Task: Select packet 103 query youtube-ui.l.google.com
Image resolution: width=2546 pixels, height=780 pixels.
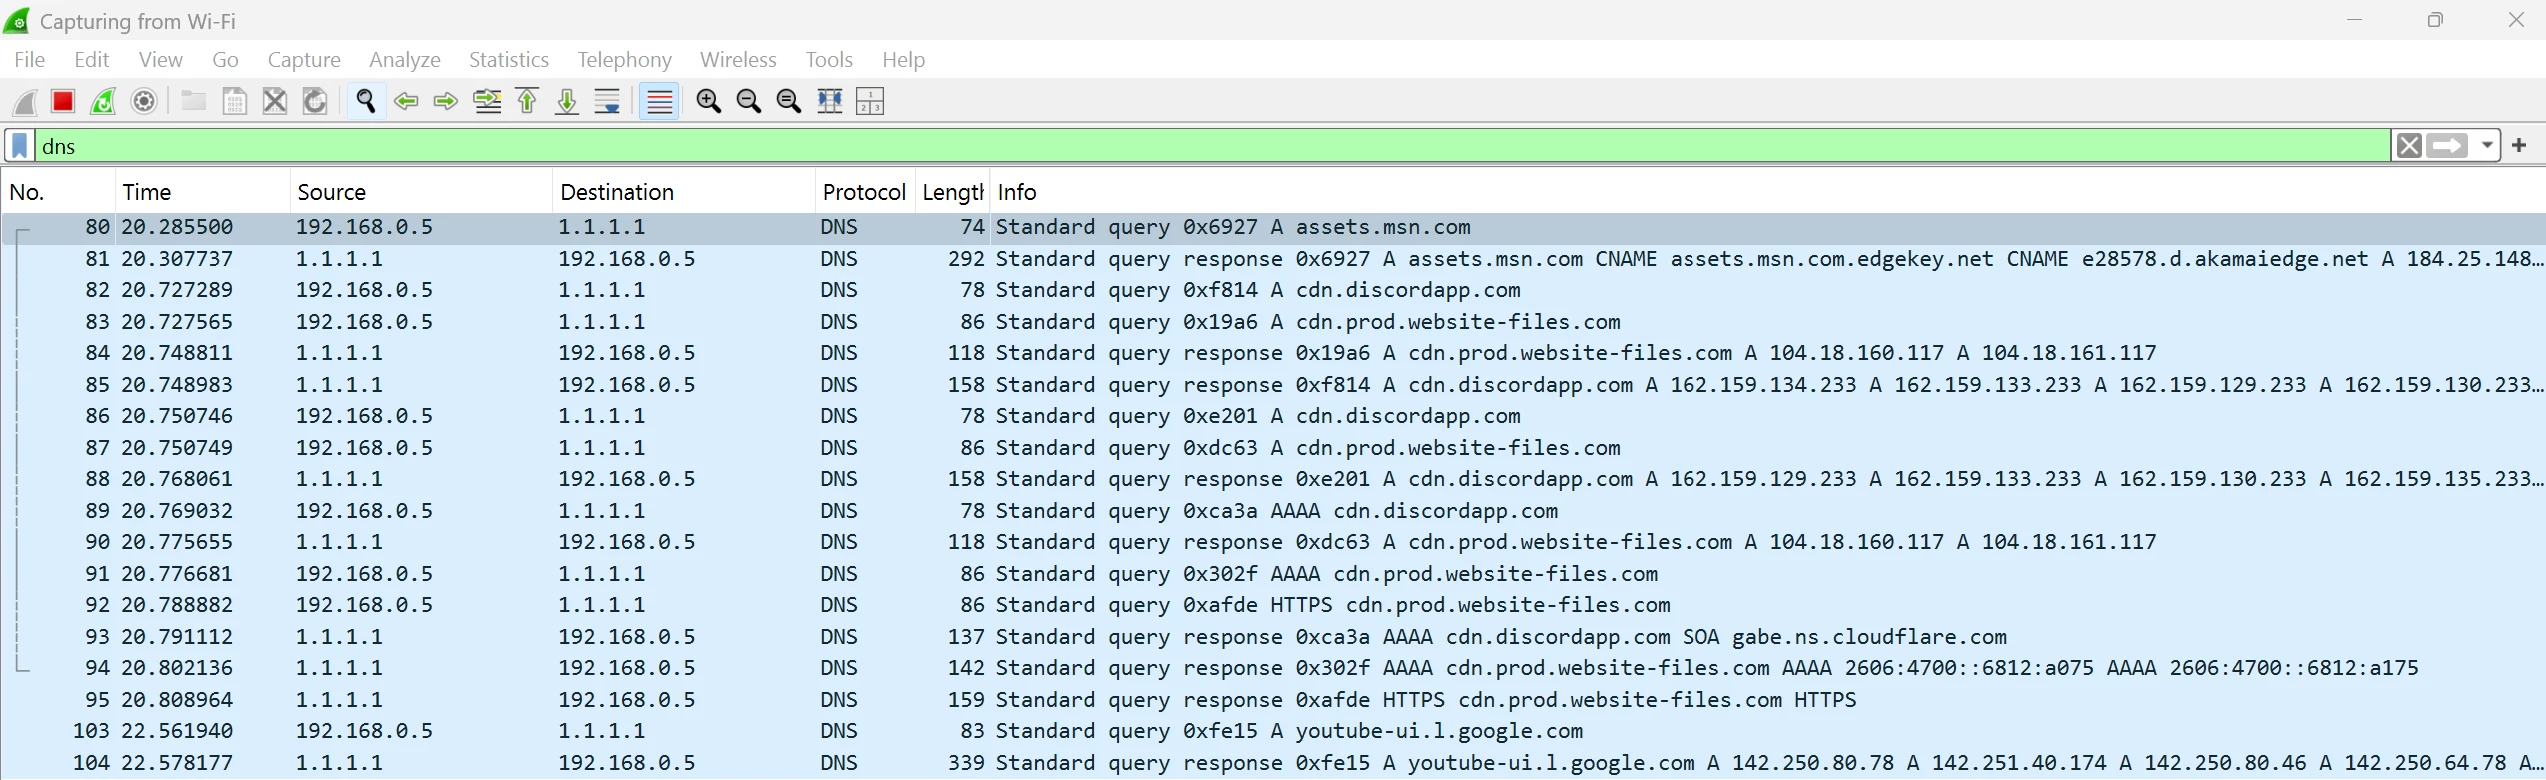Action: (1273, 731)
